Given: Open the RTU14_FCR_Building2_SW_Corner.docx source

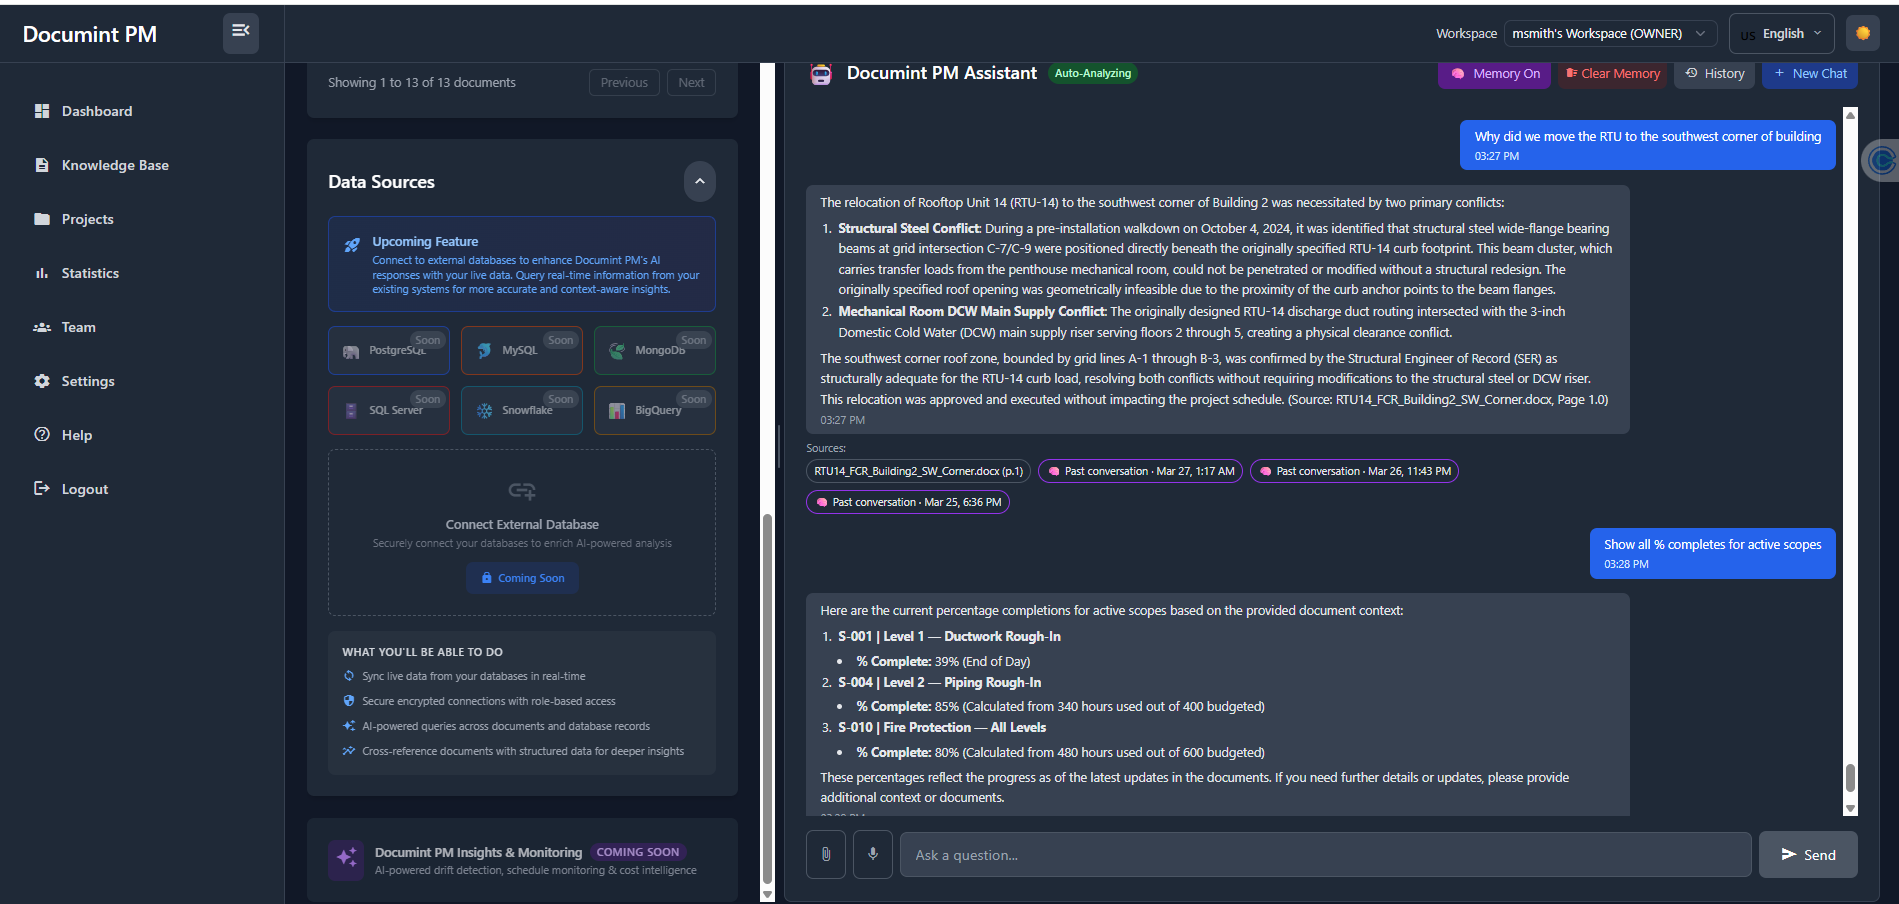Looking at the screenshot, I should (x=918, y=471).
